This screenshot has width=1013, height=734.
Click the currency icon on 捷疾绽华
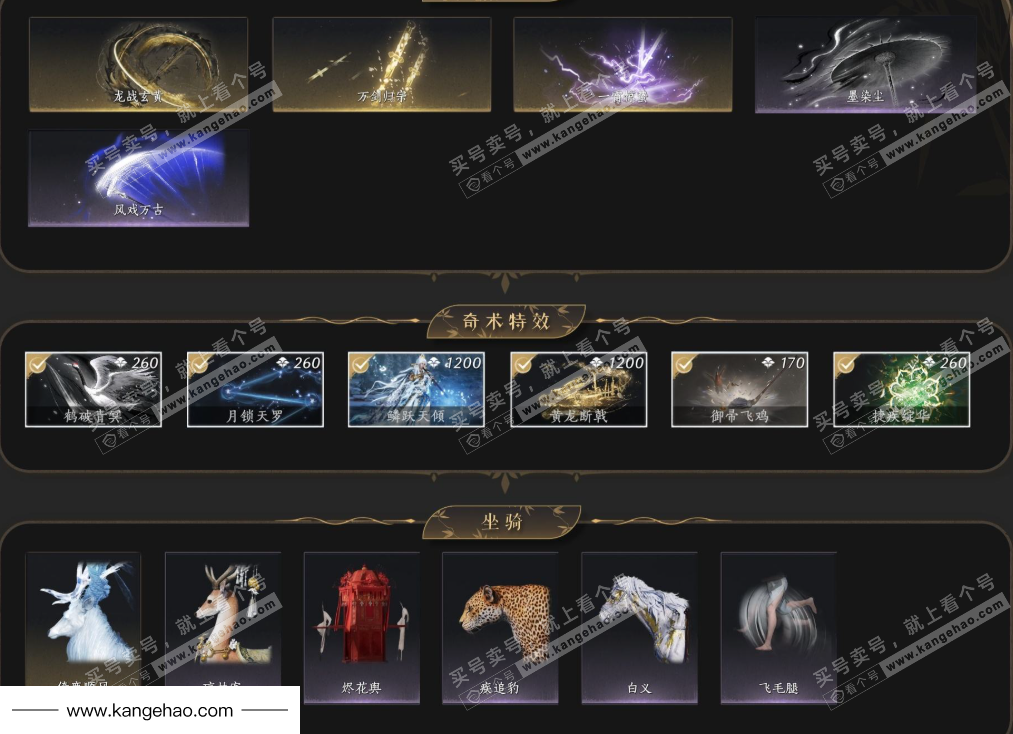(x=928, y=362)
